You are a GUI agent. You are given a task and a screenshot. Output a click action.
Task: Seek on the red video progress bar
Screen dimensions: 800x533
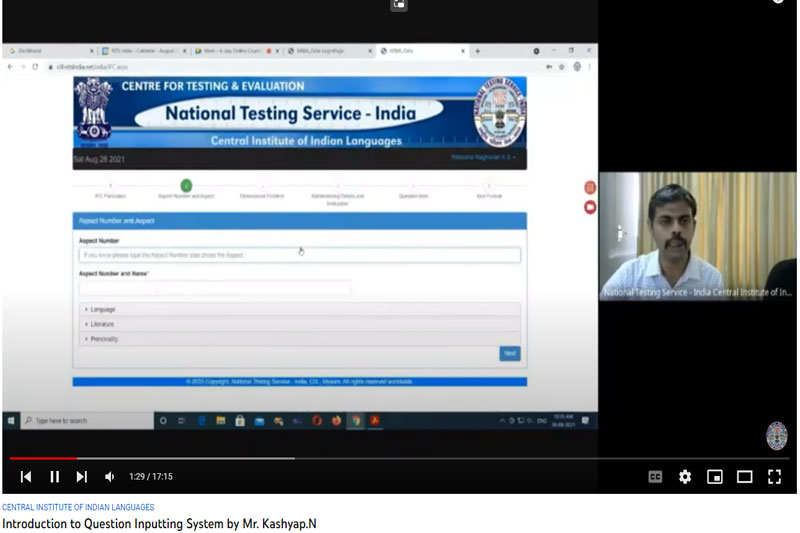tap(43, 459)
